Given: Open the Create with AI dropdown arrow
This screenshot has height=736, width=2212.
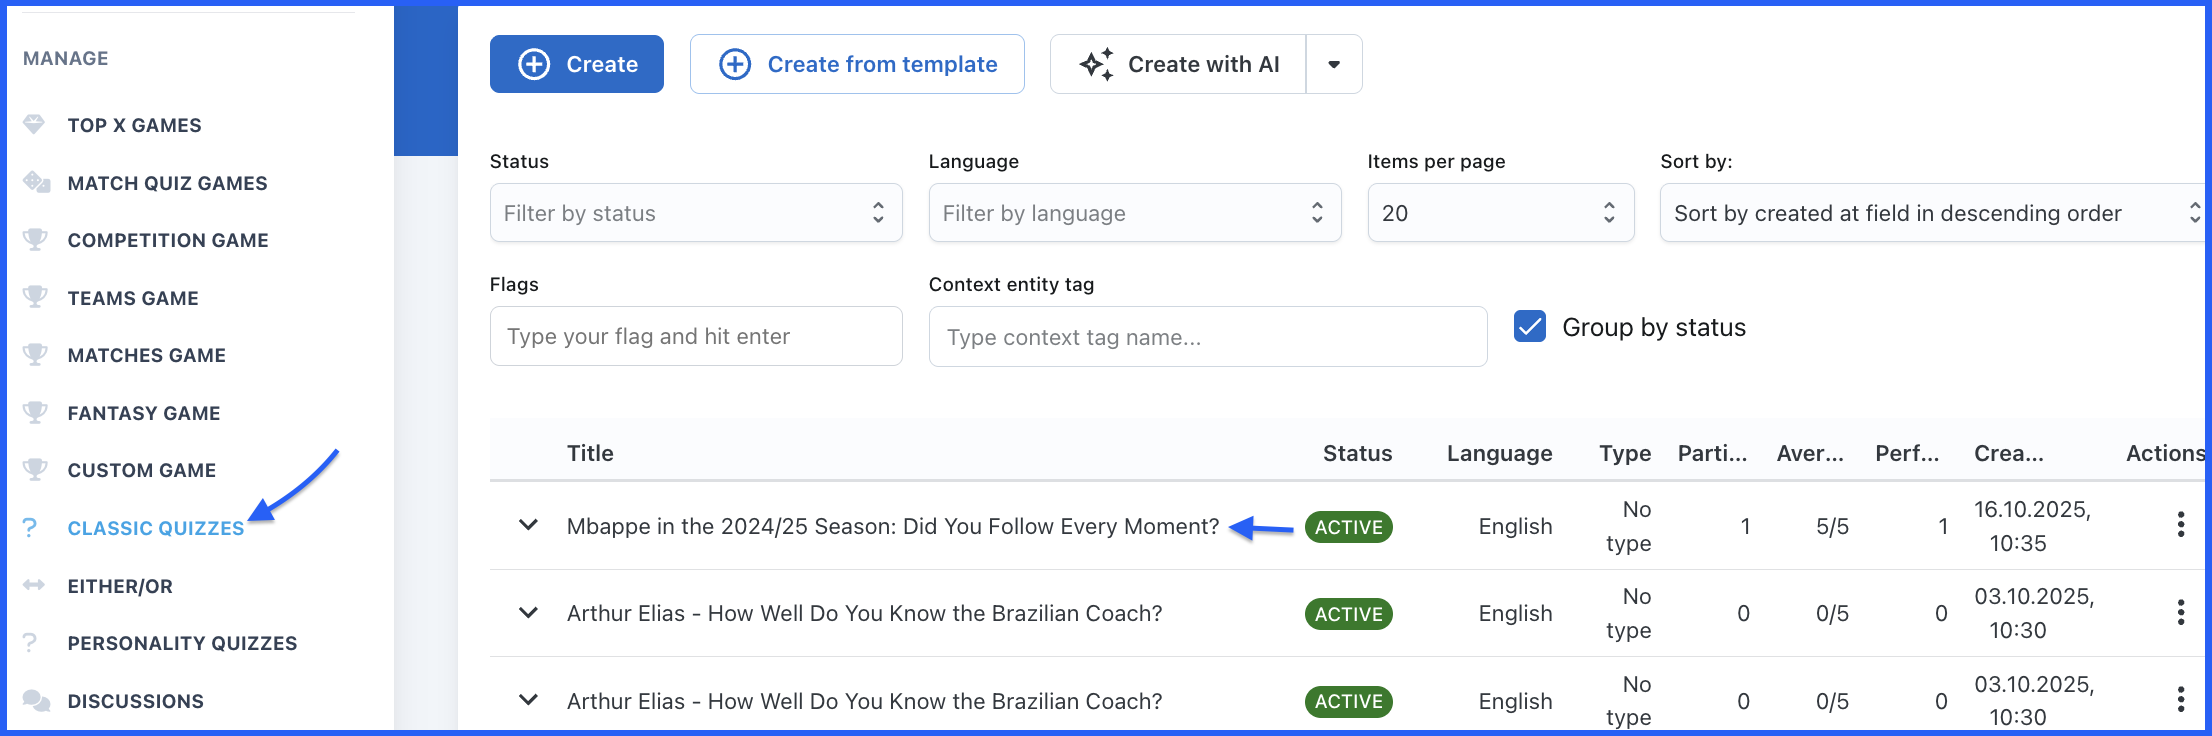Looking at the screenshot, I should (x=1334, y=64).
